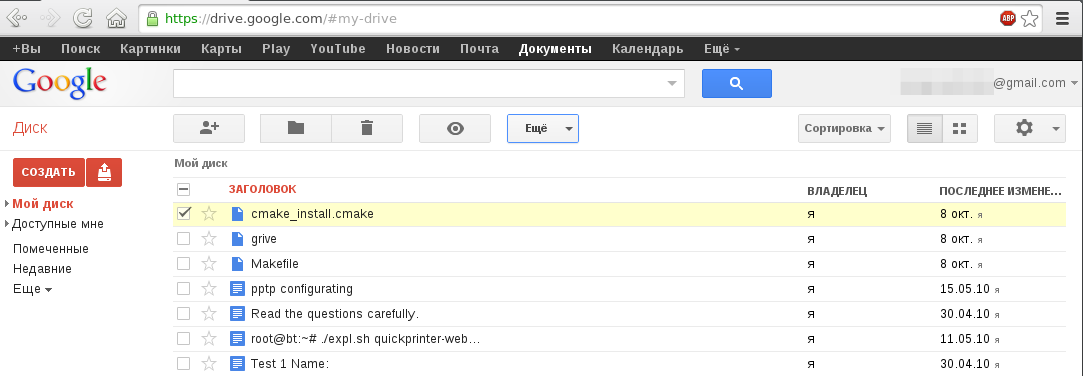Viewport: 1083px width, 376px height.
Task: Check the pptp configurating checkbox
Action: coord(183,289)
